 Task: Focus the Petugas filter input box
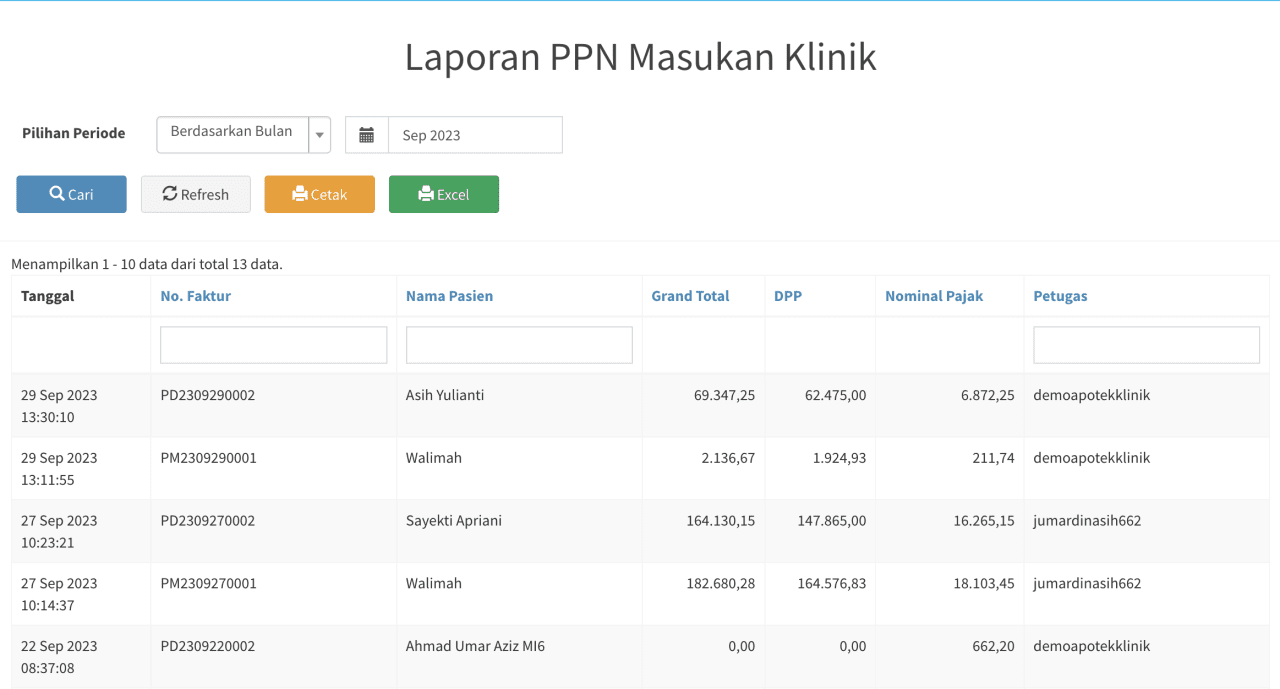click(1146, 345)
